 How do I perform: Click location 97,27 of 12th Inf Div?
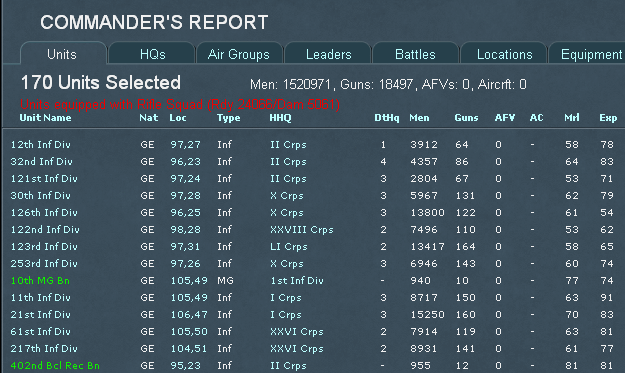tap(185, 145)
